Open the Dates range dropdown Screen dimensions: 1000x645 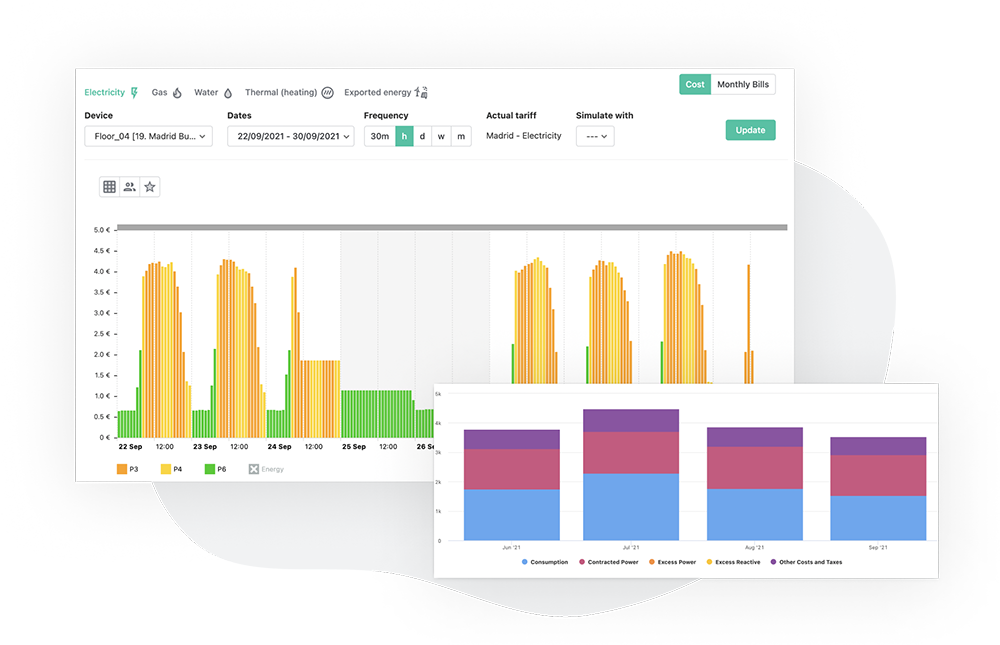[x=290, y=136]
